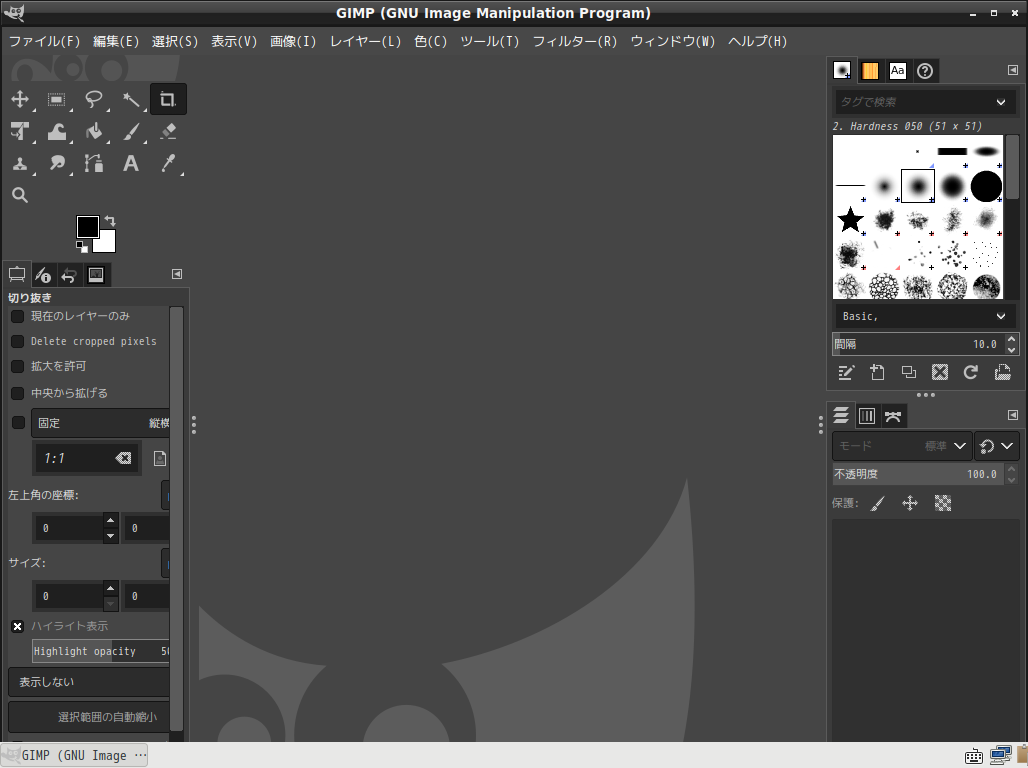Select the Move tool
Image resolution: width=1028 pixels, height=768 pixels.
coord(20,99)
